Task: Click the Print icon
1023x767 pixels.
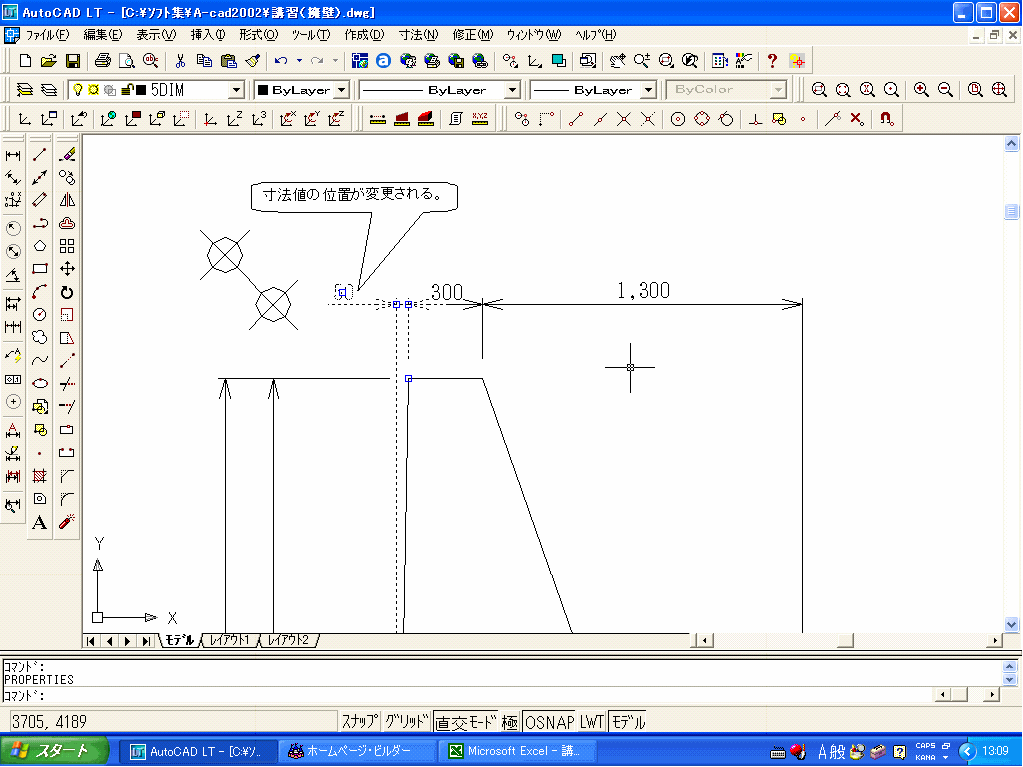Action: (102, 61)
